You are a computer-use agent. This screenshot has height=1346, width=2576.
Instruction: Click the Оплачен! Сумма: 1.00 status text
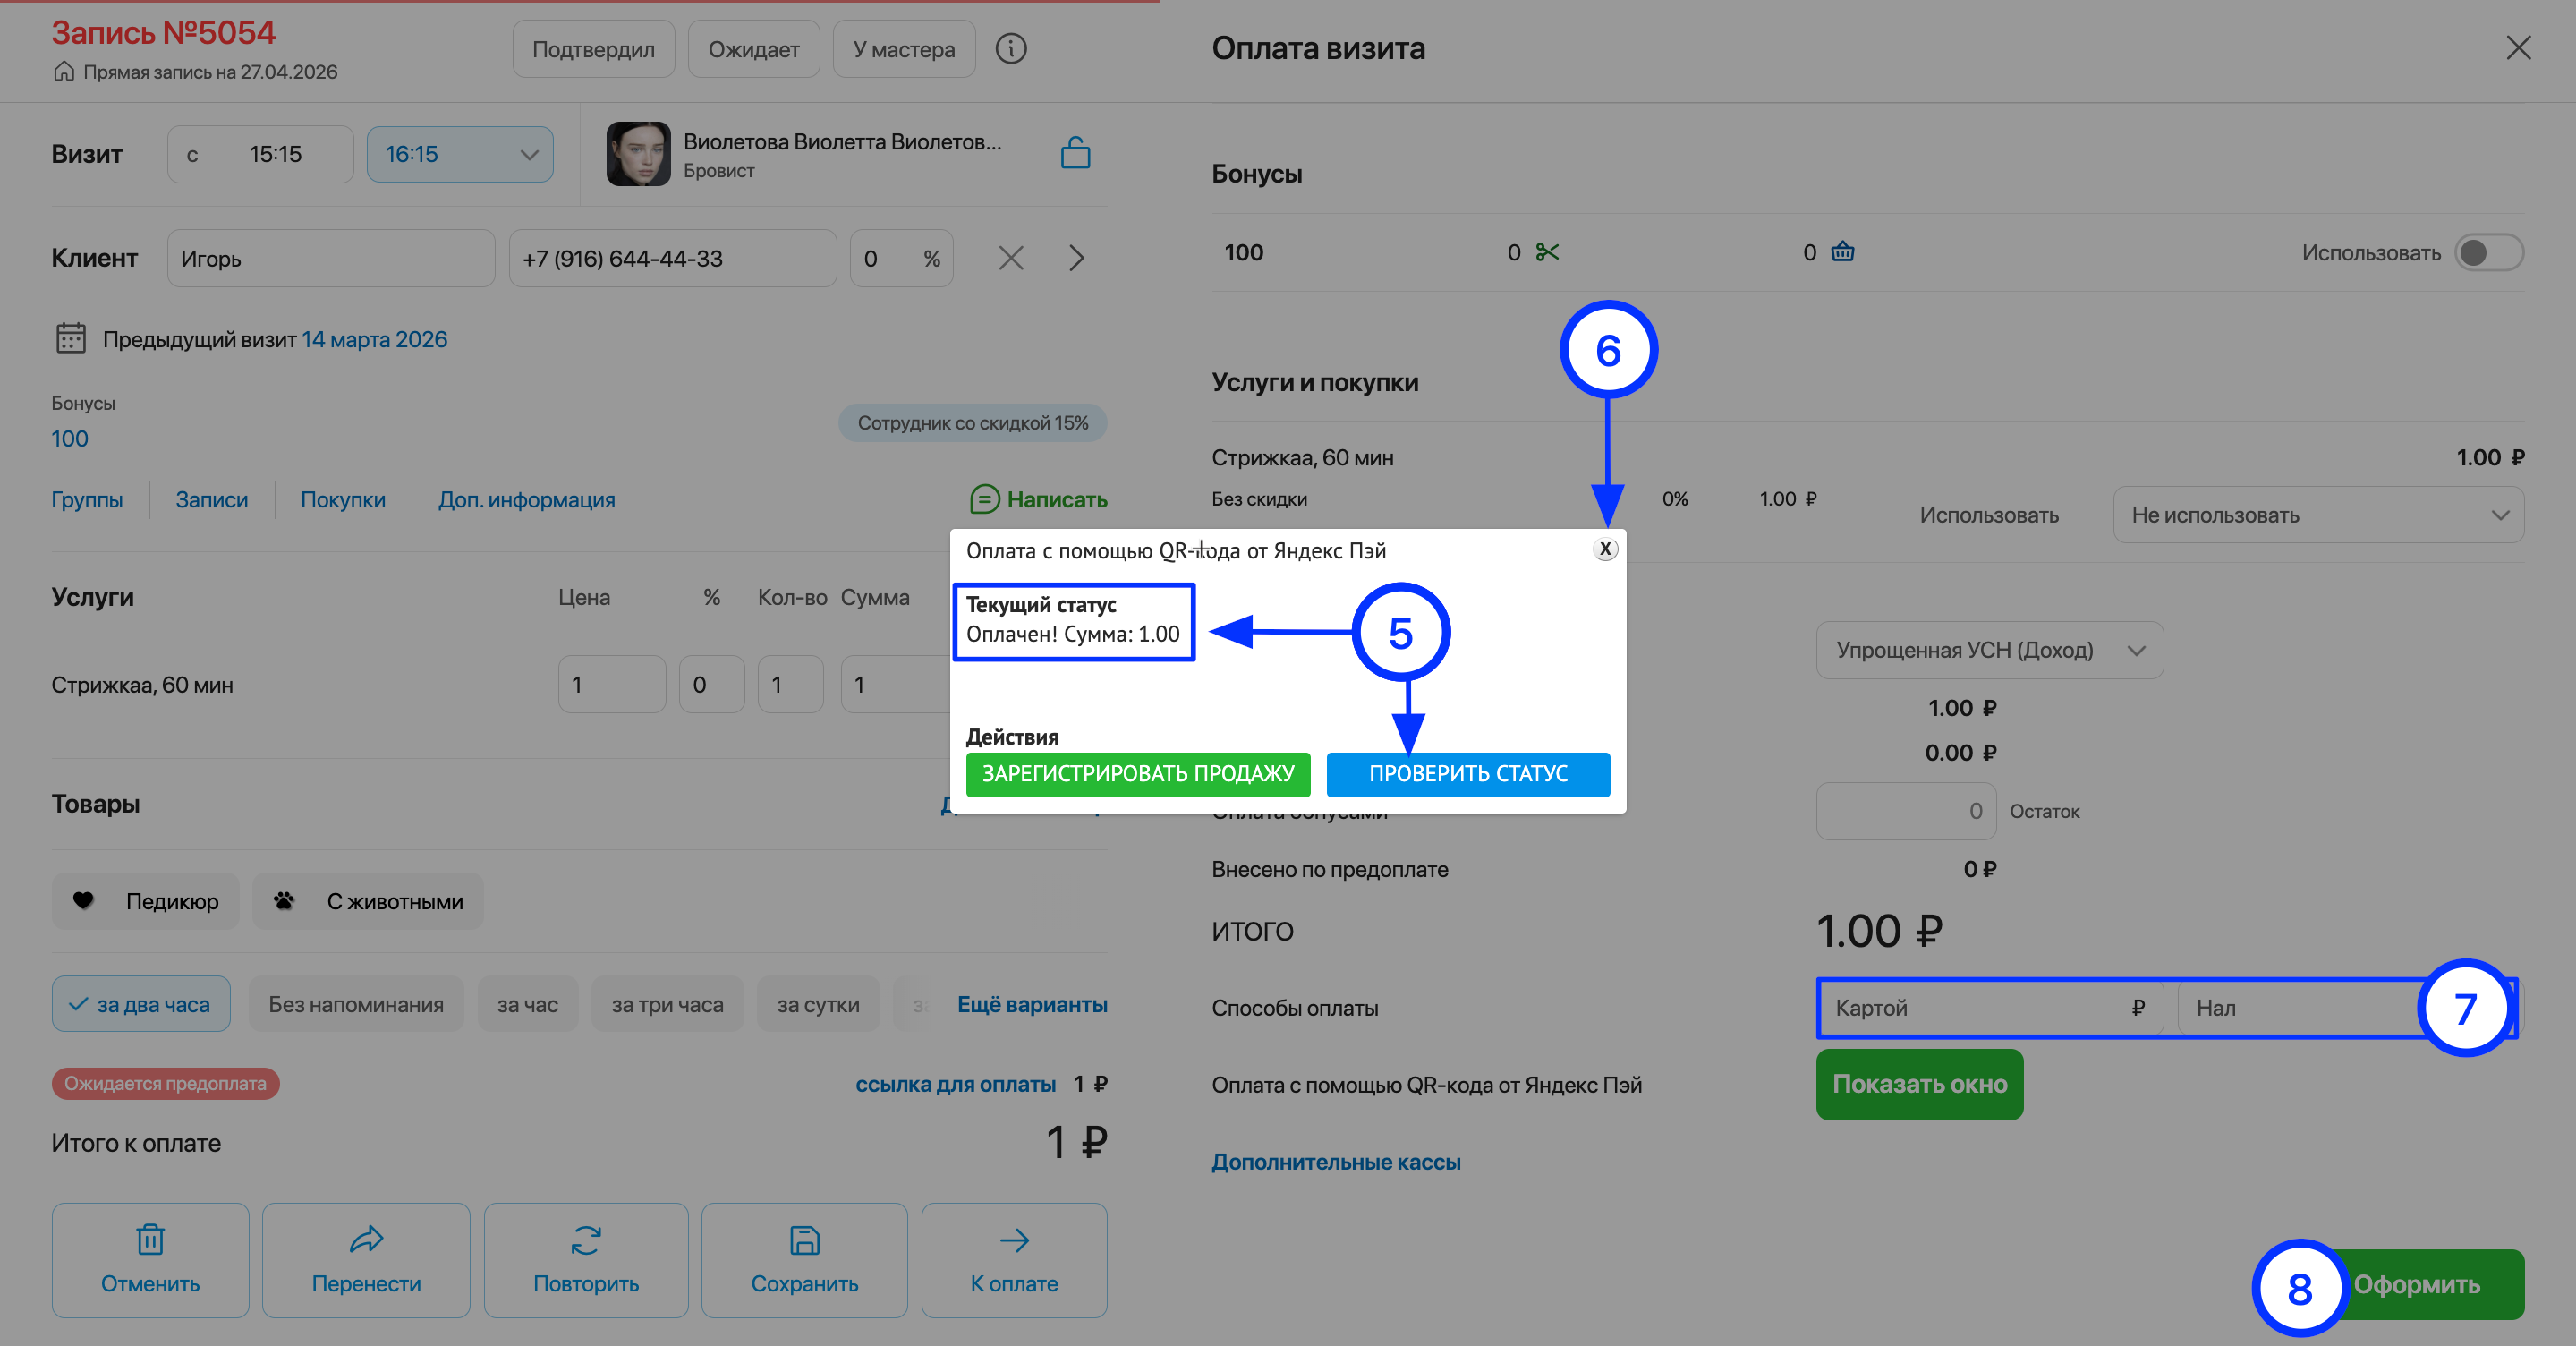coord(1073,634)
